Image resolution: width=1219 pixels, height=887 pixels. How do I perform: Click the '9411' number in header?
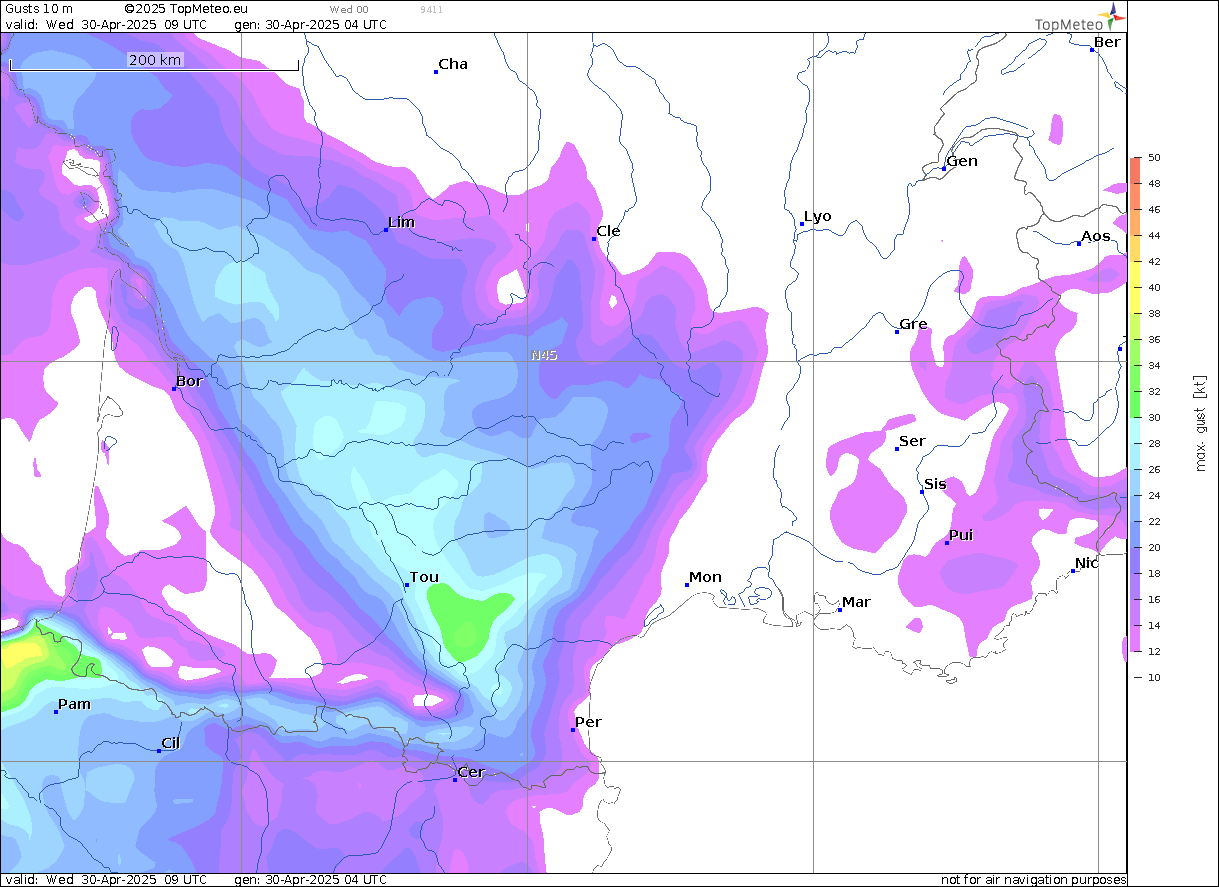432,9
